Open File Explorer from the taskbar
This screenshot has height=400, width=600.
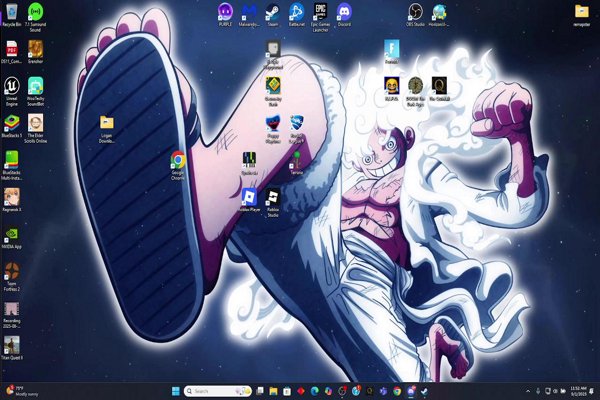click(273, 391)
